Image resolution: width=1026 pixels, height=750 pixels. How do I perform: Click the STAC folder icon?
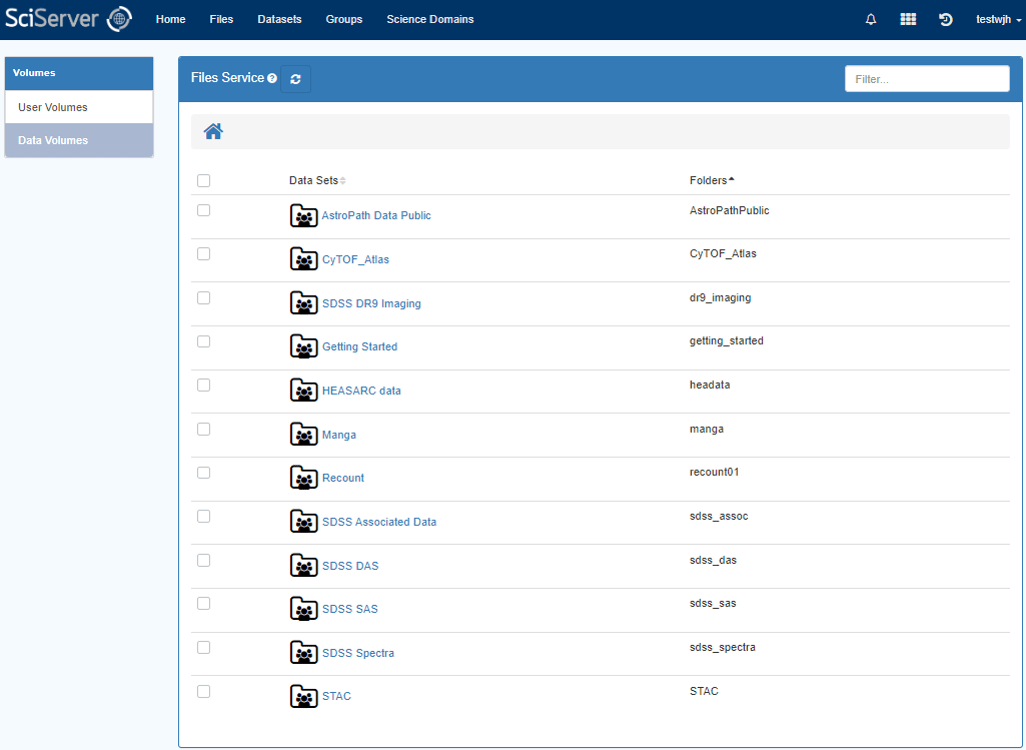[x=304, y=696]
